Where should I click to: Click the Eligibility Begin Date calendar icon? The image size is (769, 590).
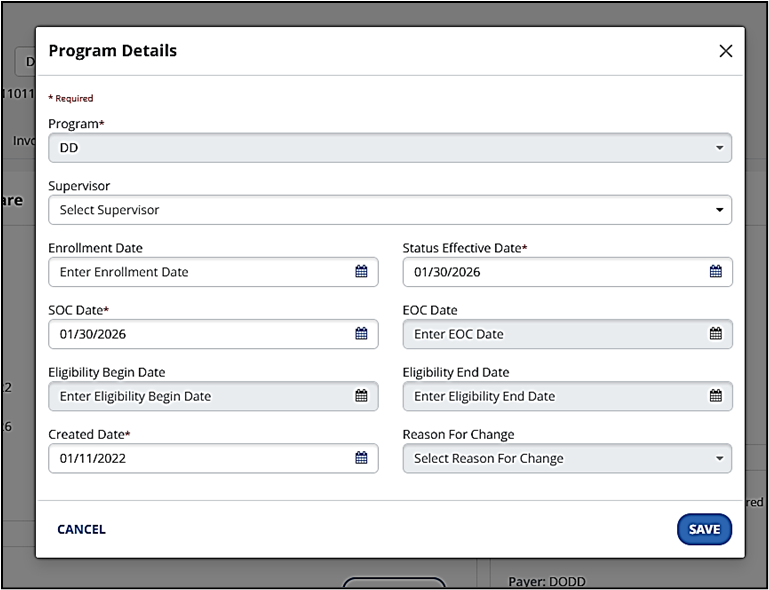point(361,396)
